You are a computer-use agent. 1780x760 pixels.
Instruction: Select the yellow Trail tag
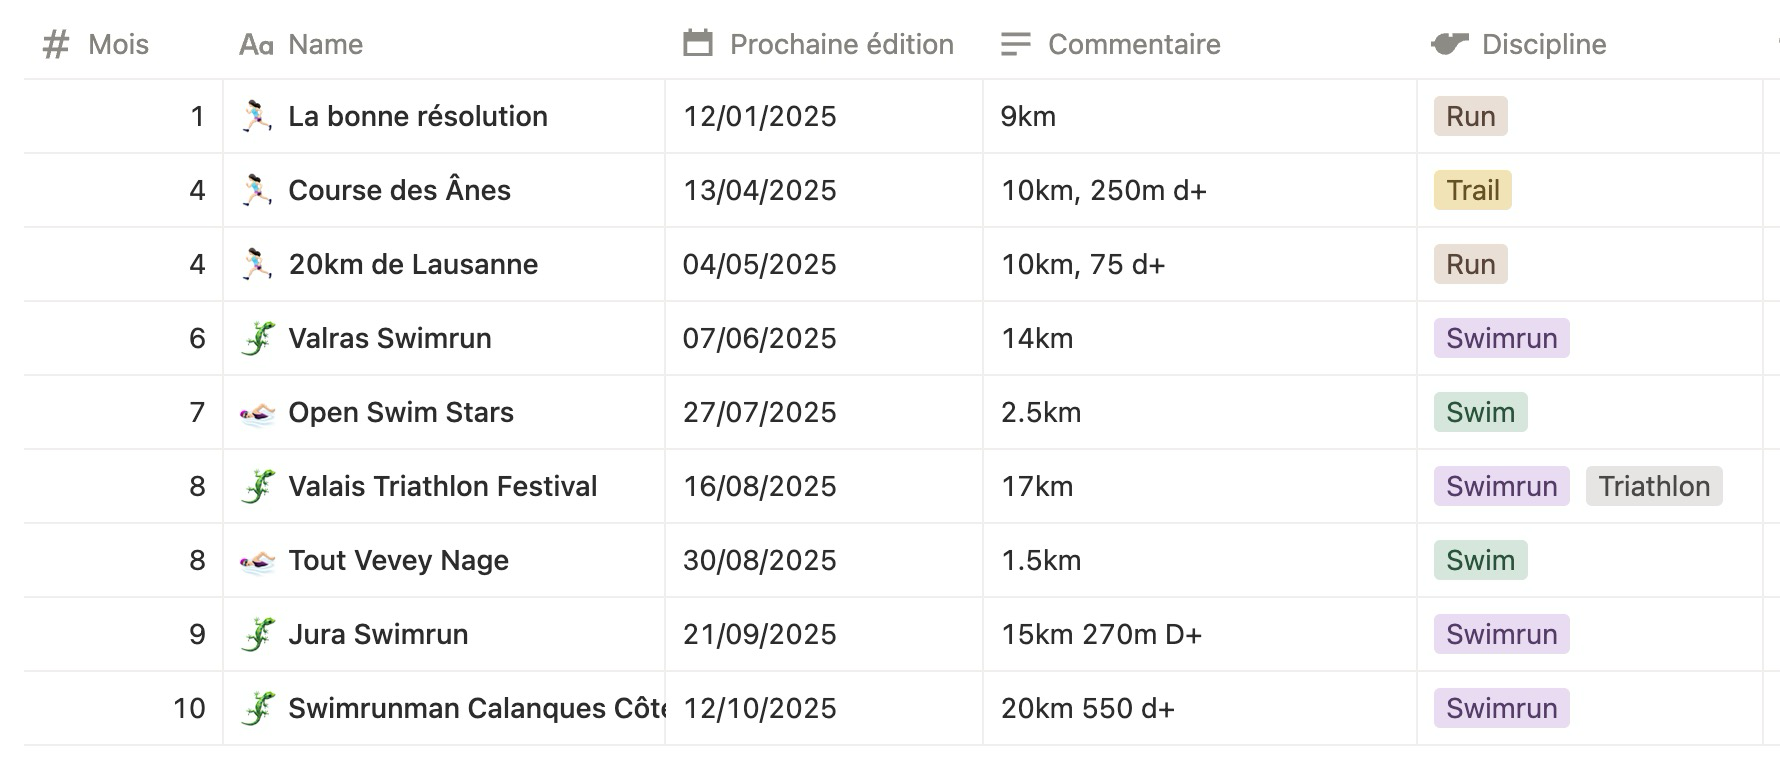[1472, 191]
